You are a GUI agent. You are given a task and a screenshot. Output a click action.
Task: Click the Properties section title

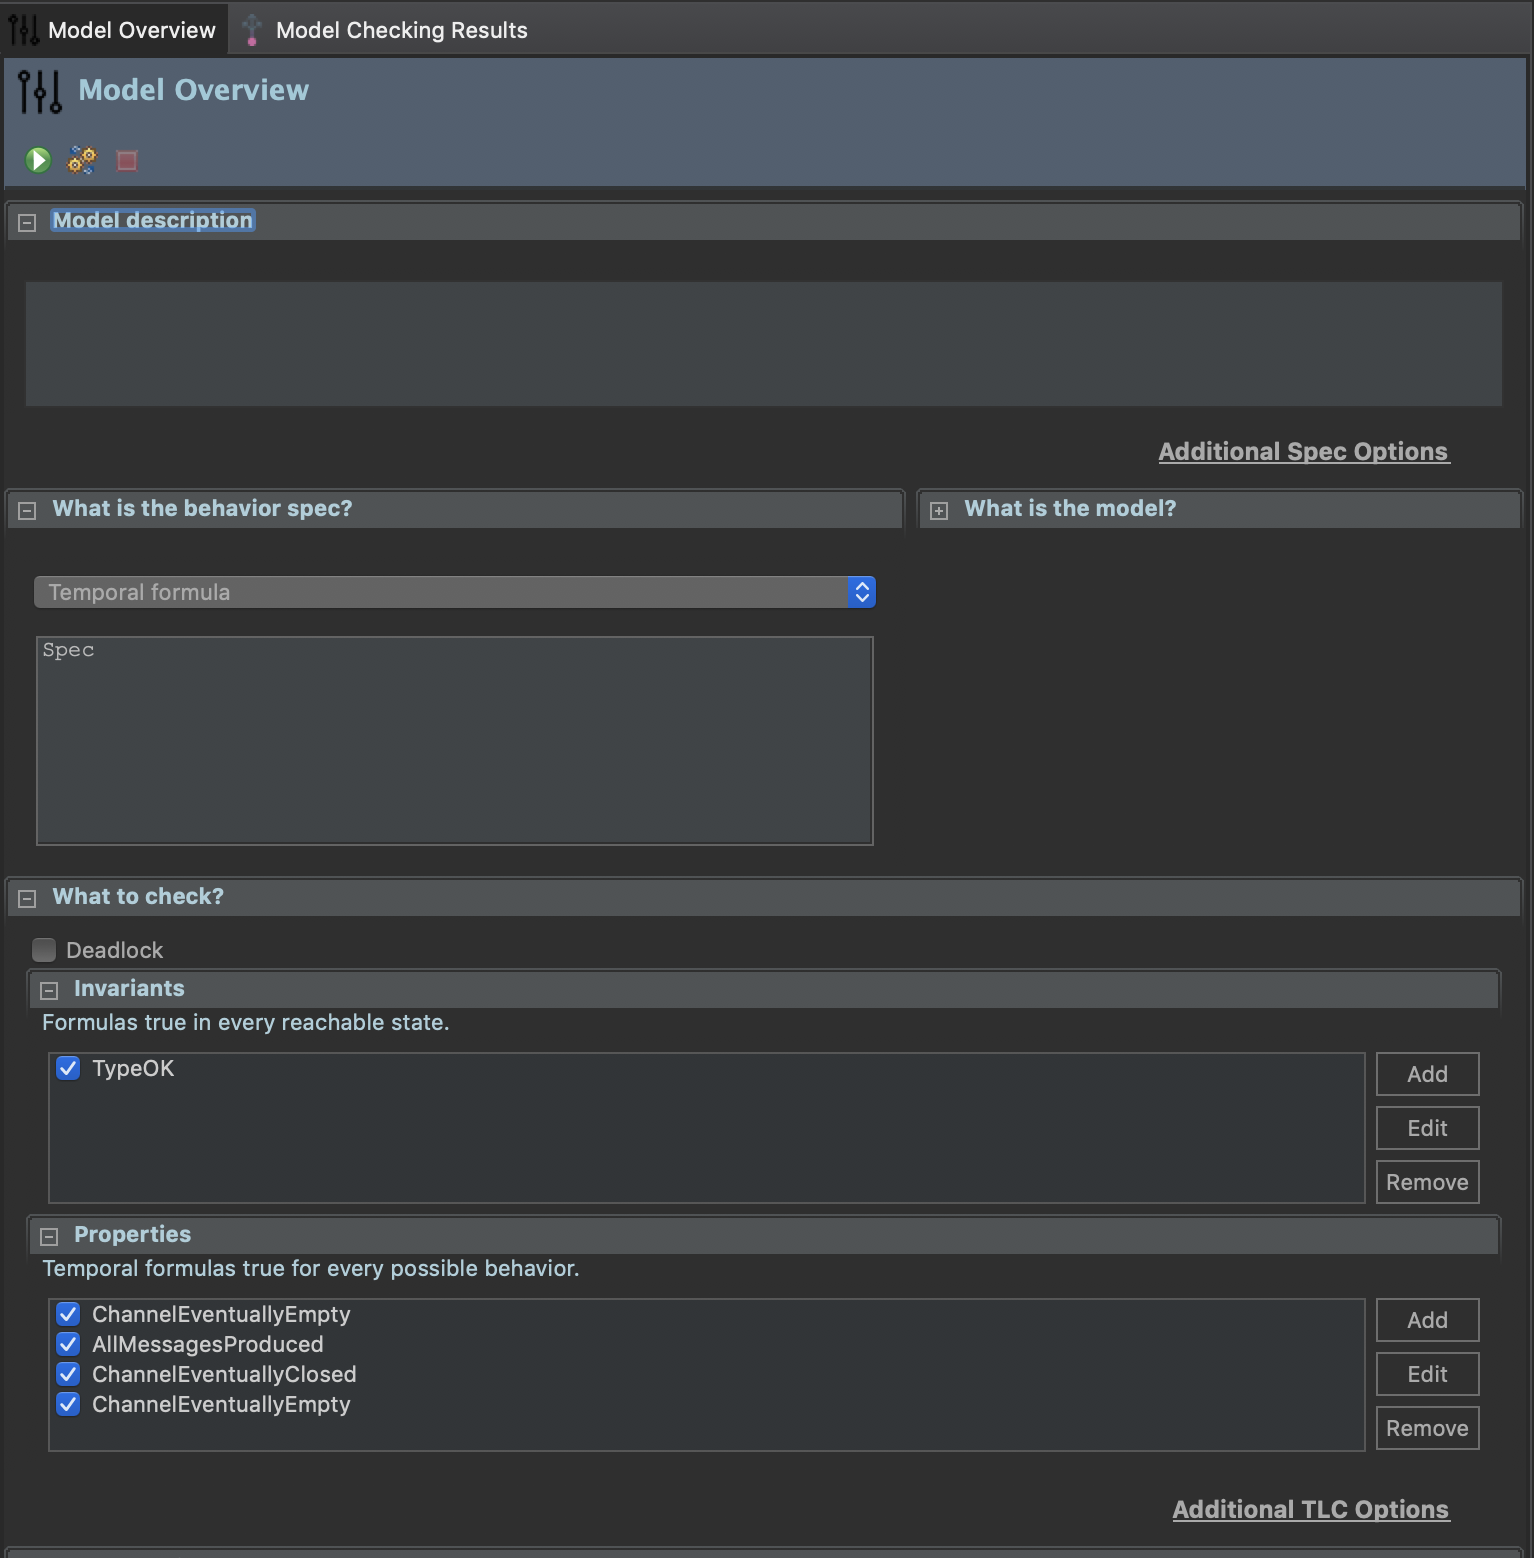(x=132, y=1234)
